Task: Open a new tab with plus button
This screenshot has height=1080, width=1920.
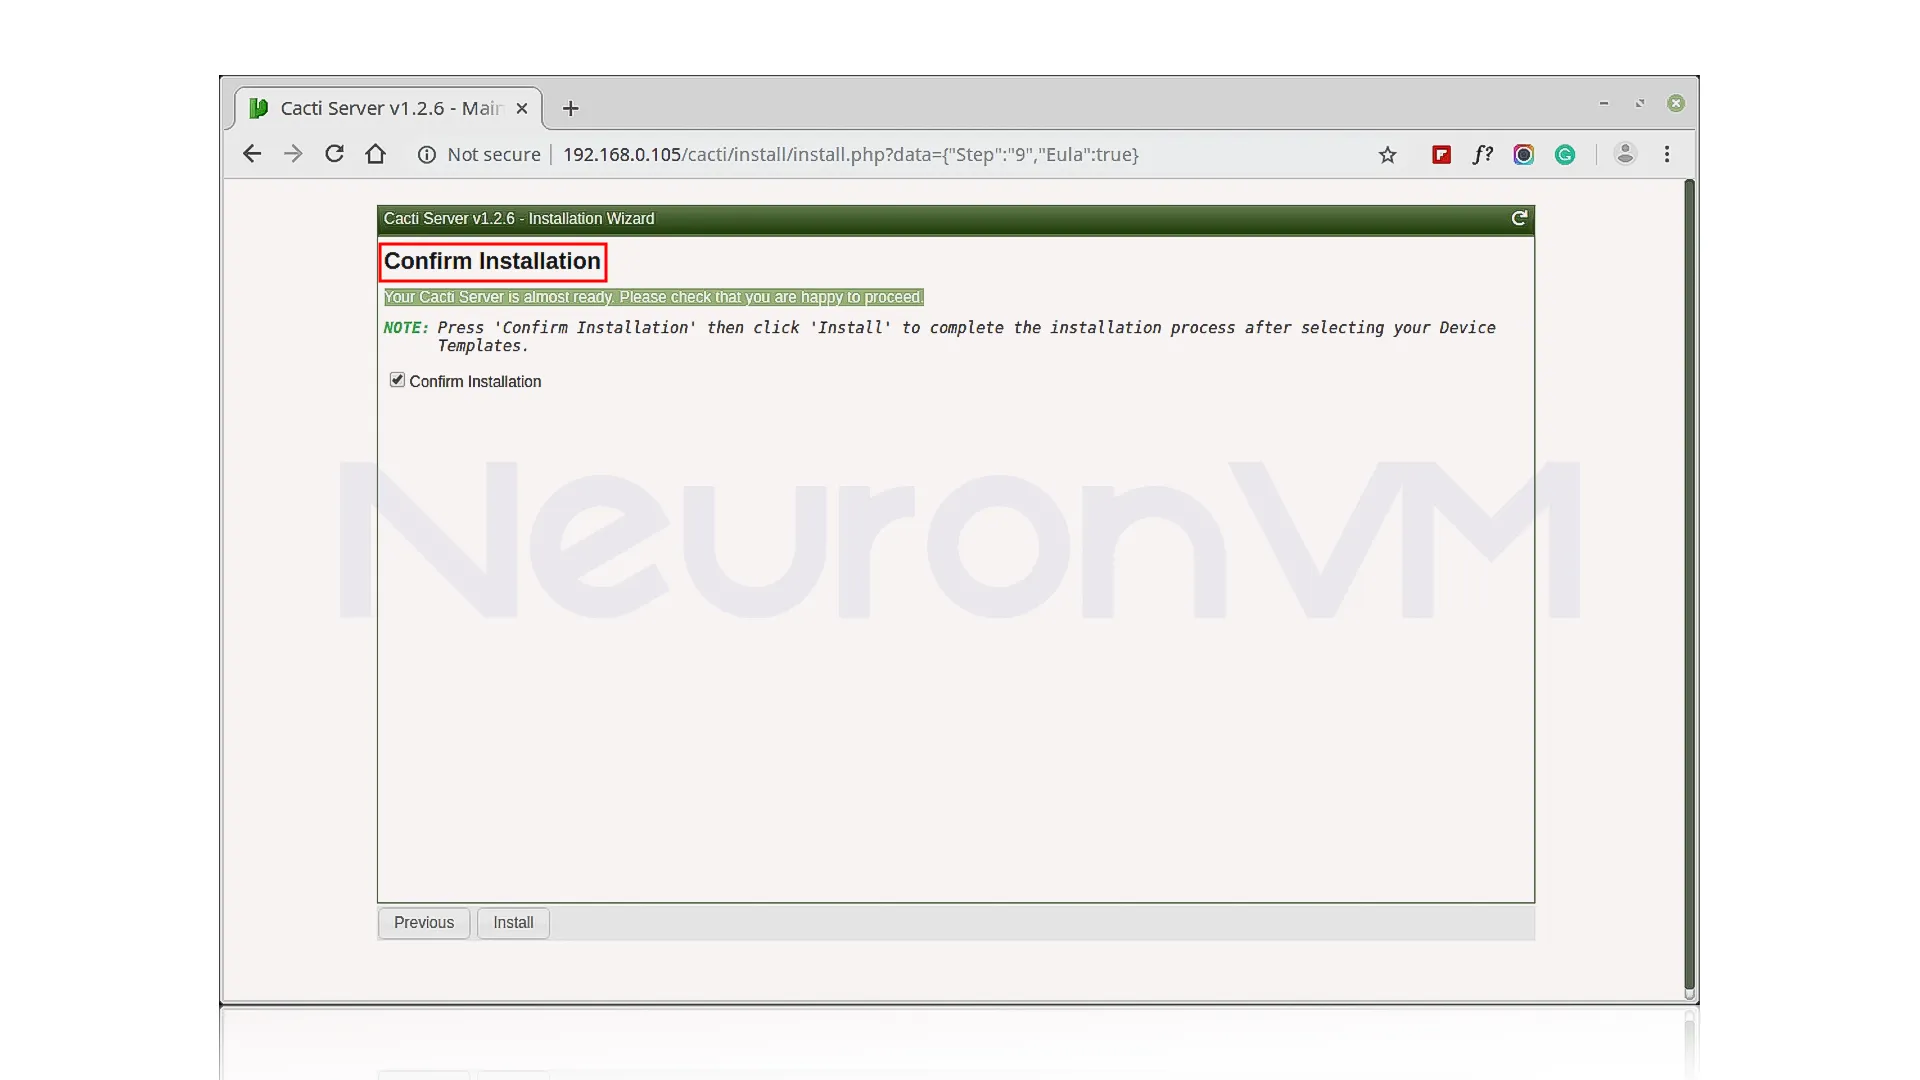Action: point(570,108)
